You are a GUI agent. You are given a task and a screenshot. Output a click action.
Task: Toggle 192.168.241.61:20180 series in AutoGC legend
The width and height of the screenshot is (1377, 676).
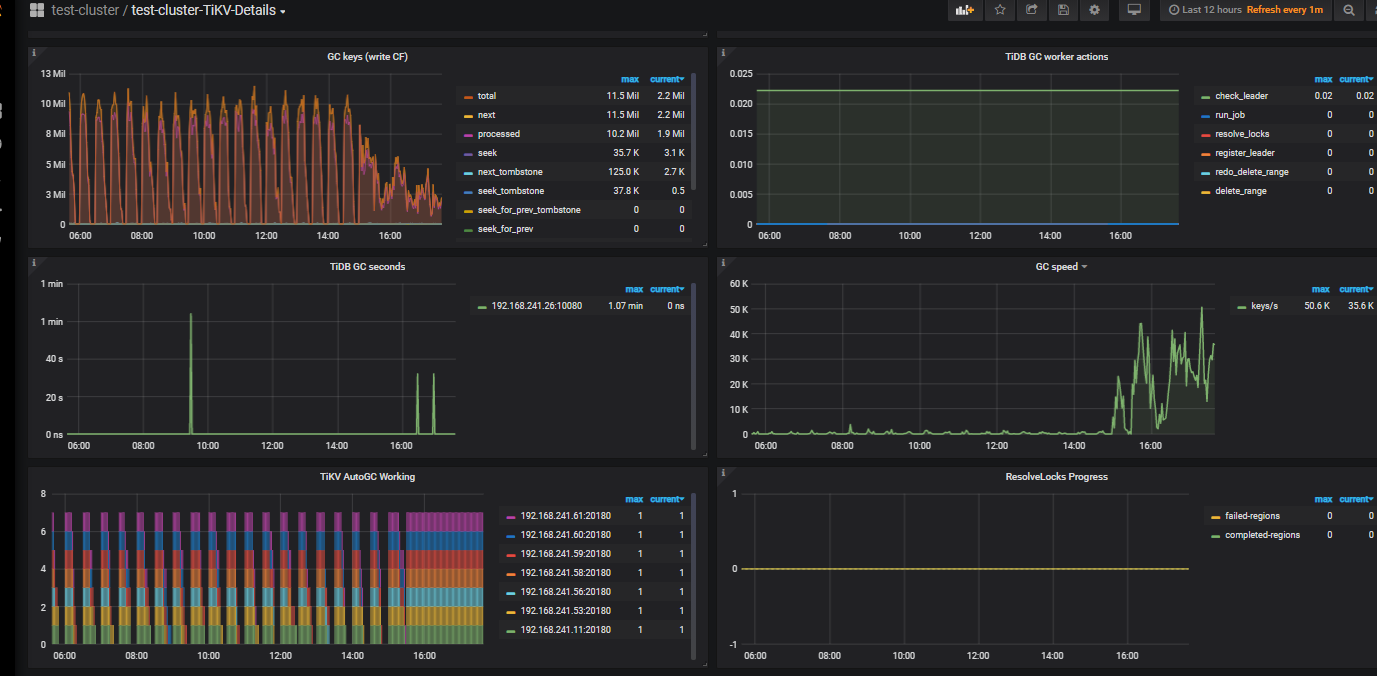(x=565, y=516)
